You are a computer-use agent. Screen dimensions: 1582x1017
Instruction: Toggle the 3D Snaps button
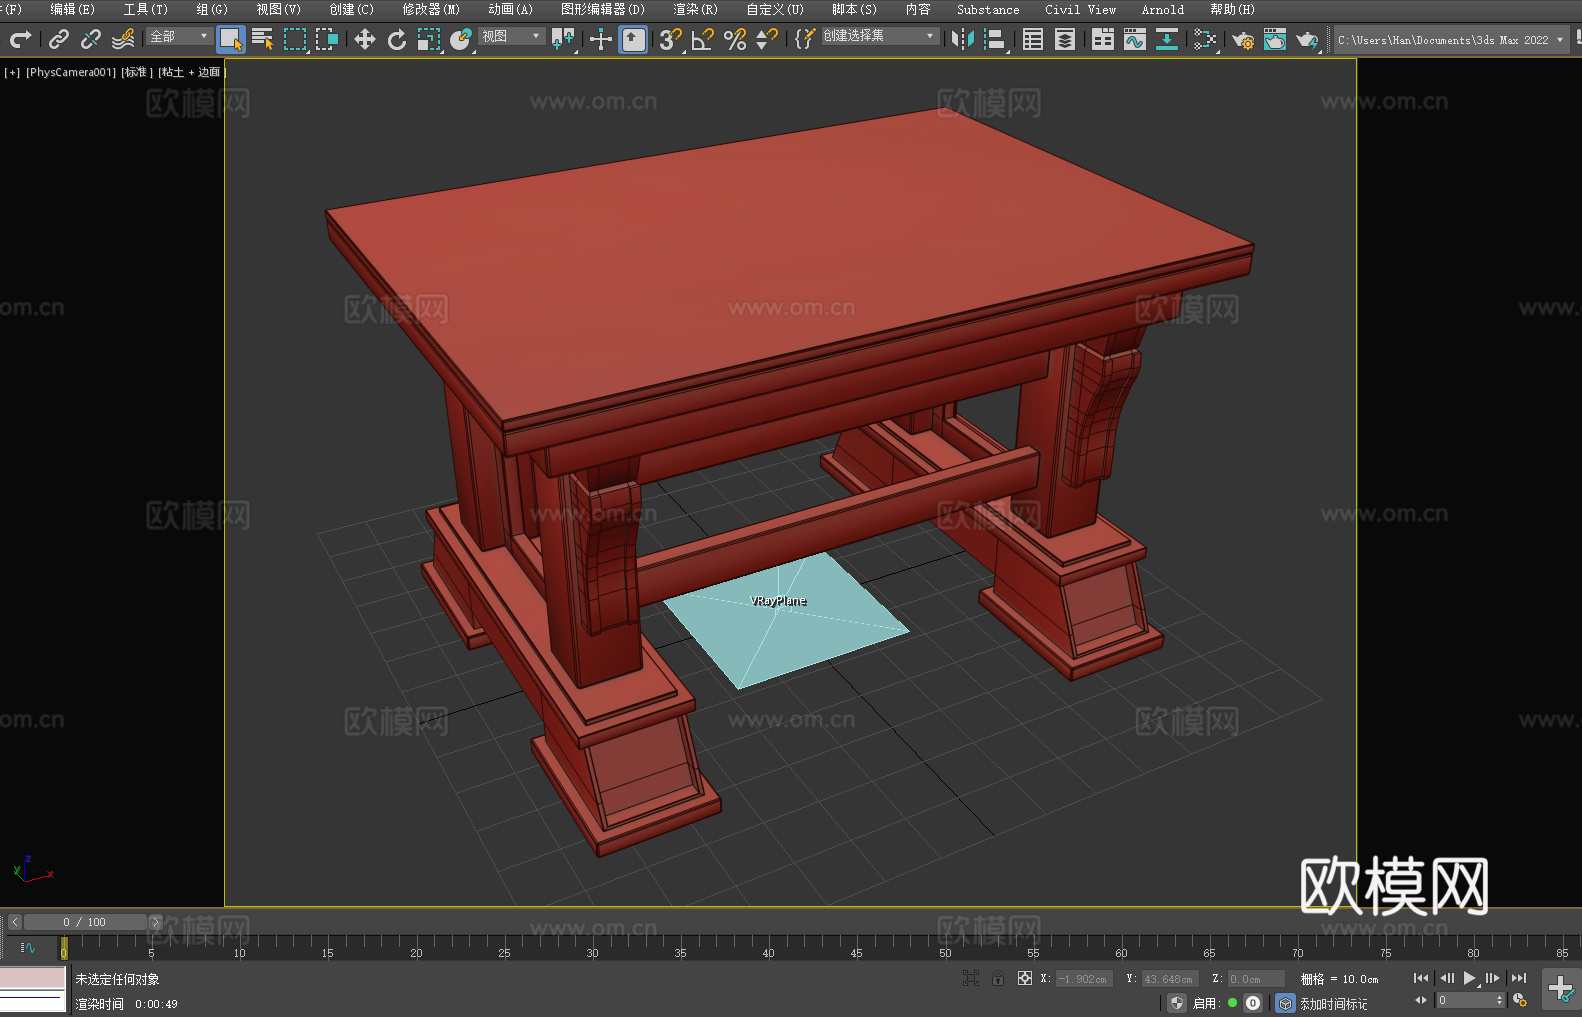670,40
